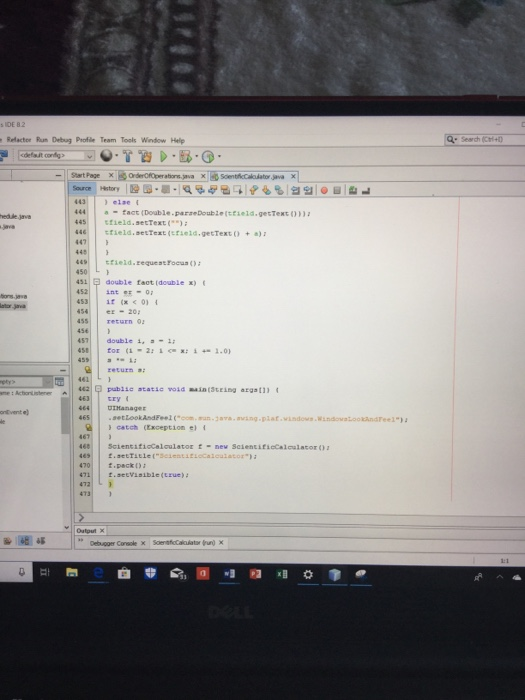Open Microsoft Edge from the taskbar
Viewport: 525px width, 700px height.
point(98,573)
